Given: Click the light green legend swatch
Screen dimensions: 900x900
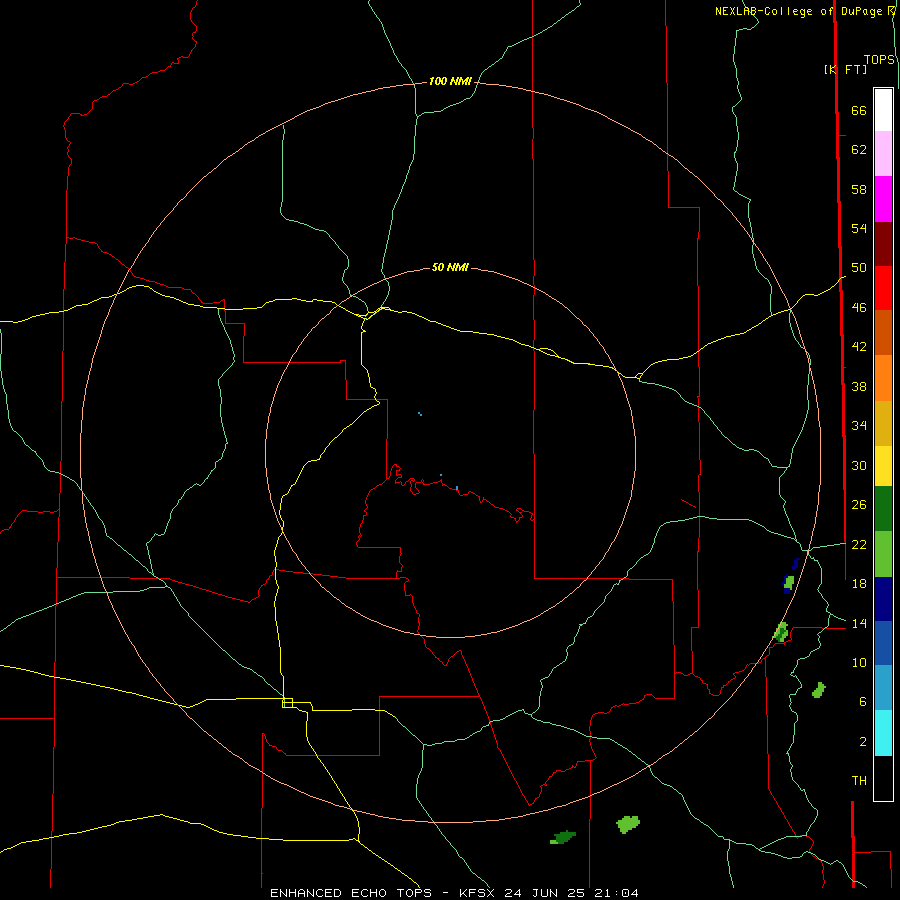Looking at the screenshot, I should [x=883, y=554].
